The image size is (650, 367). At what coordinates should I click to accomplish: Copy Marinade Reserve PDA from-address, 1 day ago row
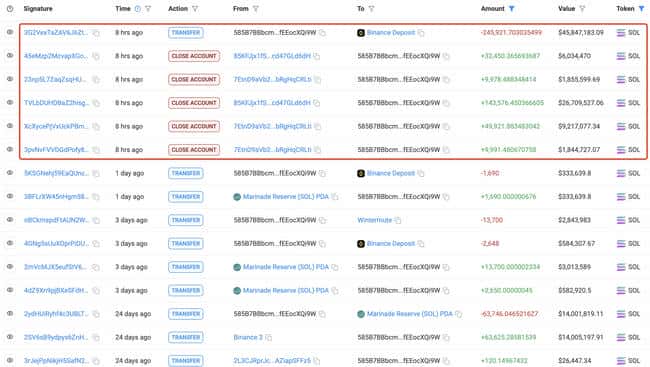click(335, 197)
